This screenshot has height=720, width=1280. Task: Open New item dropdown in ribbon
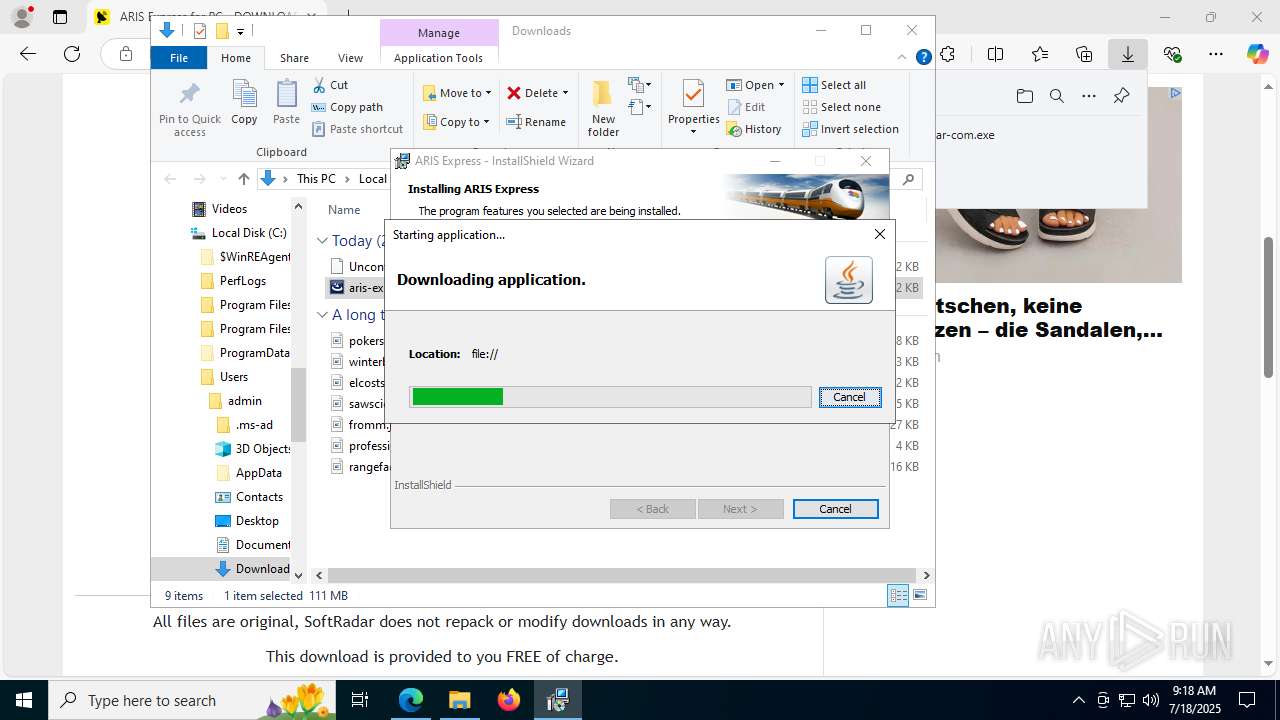640,85
